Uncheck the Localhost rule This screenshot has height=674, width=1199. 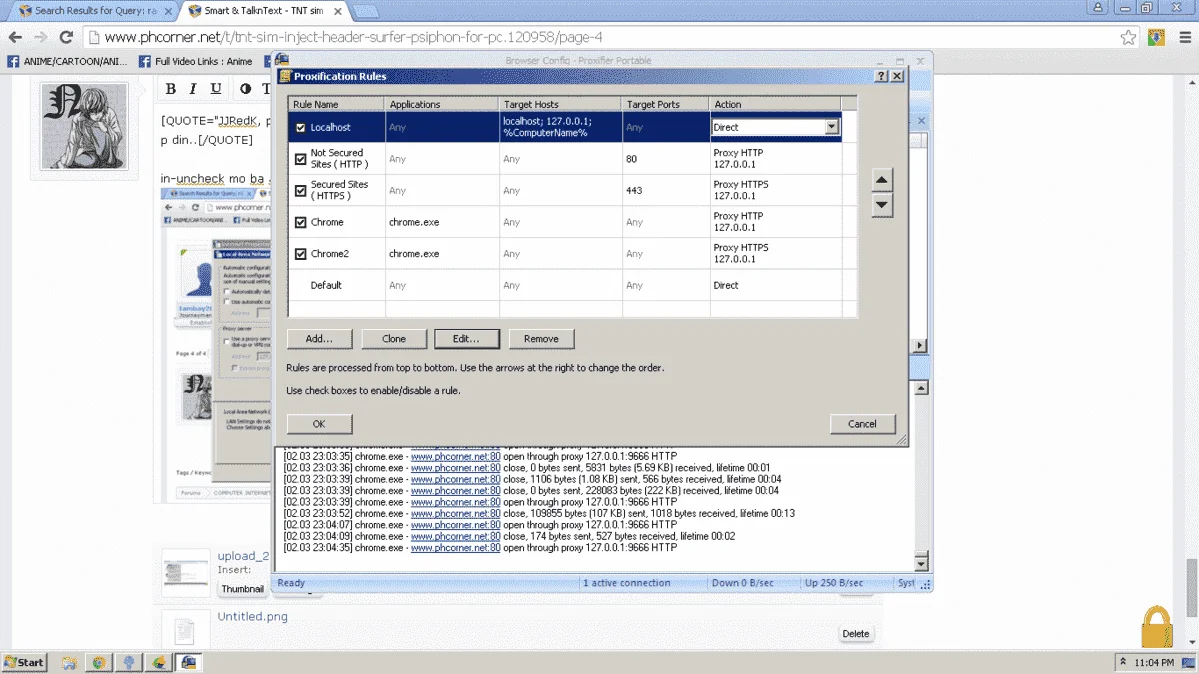(x=301, y=128)
